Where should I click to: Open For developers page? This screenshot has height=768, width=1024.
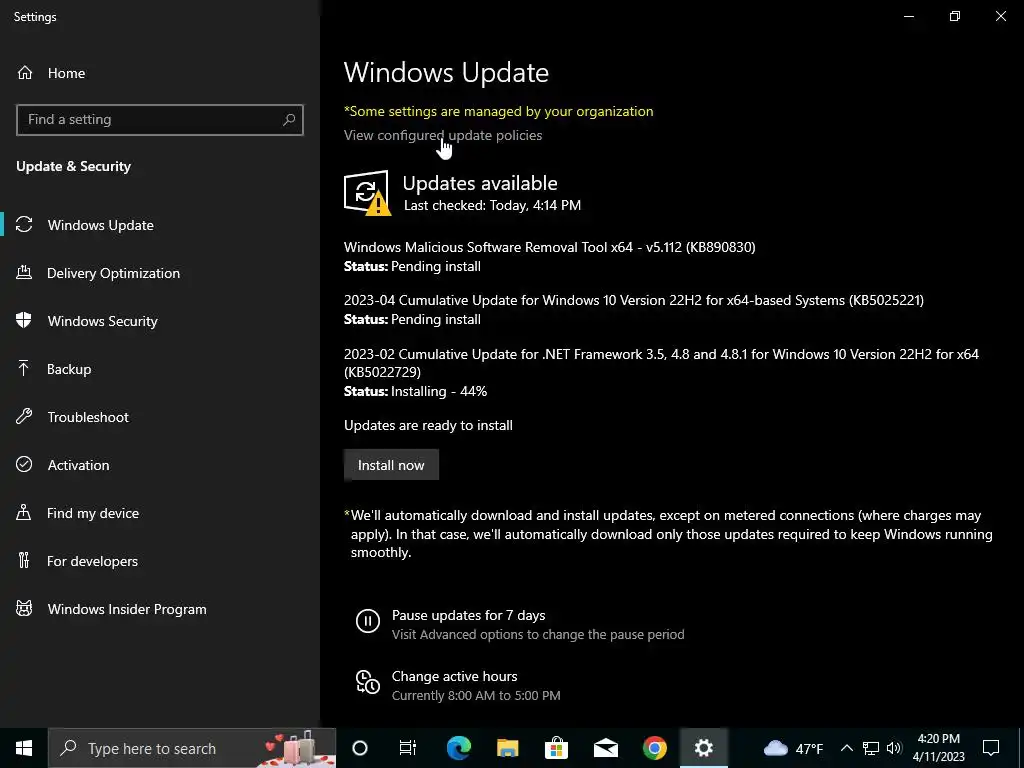pos(92,561)
